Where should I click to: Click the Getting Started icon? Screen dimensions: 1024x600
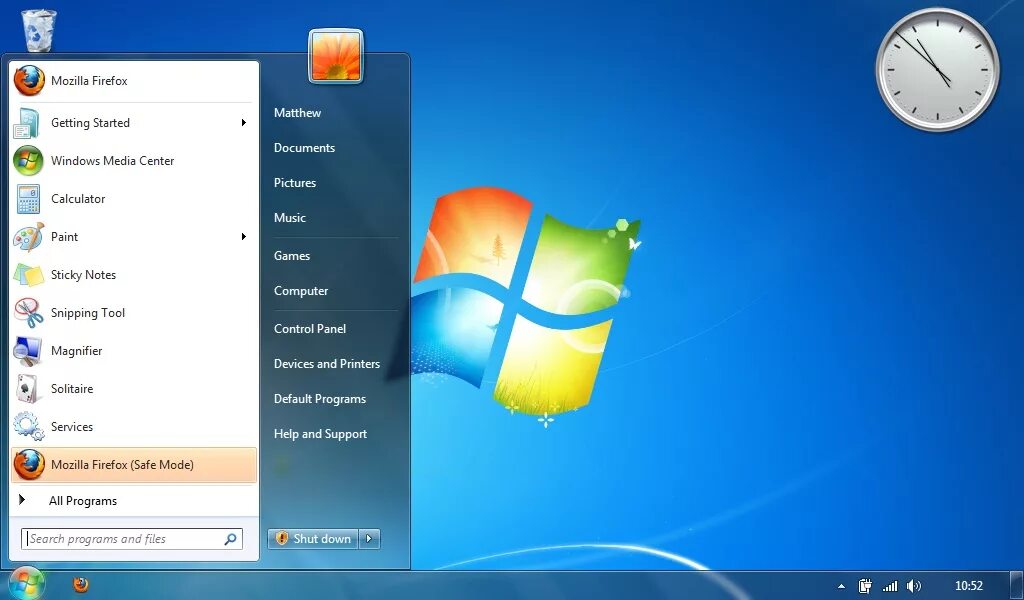tap(28, 123)
